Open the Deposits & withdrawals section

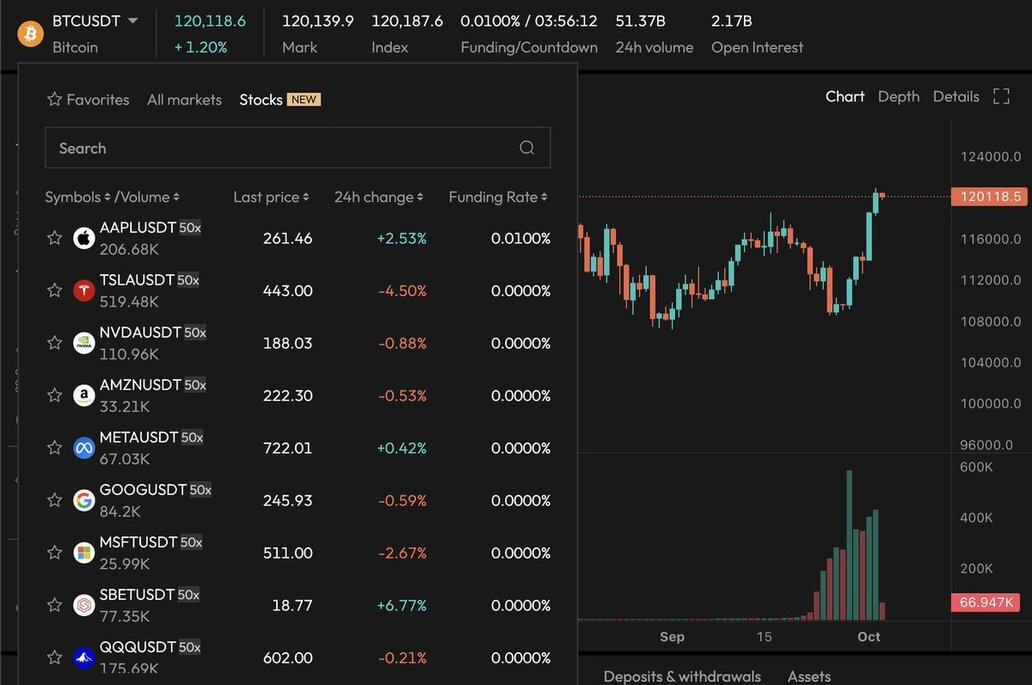682,676
